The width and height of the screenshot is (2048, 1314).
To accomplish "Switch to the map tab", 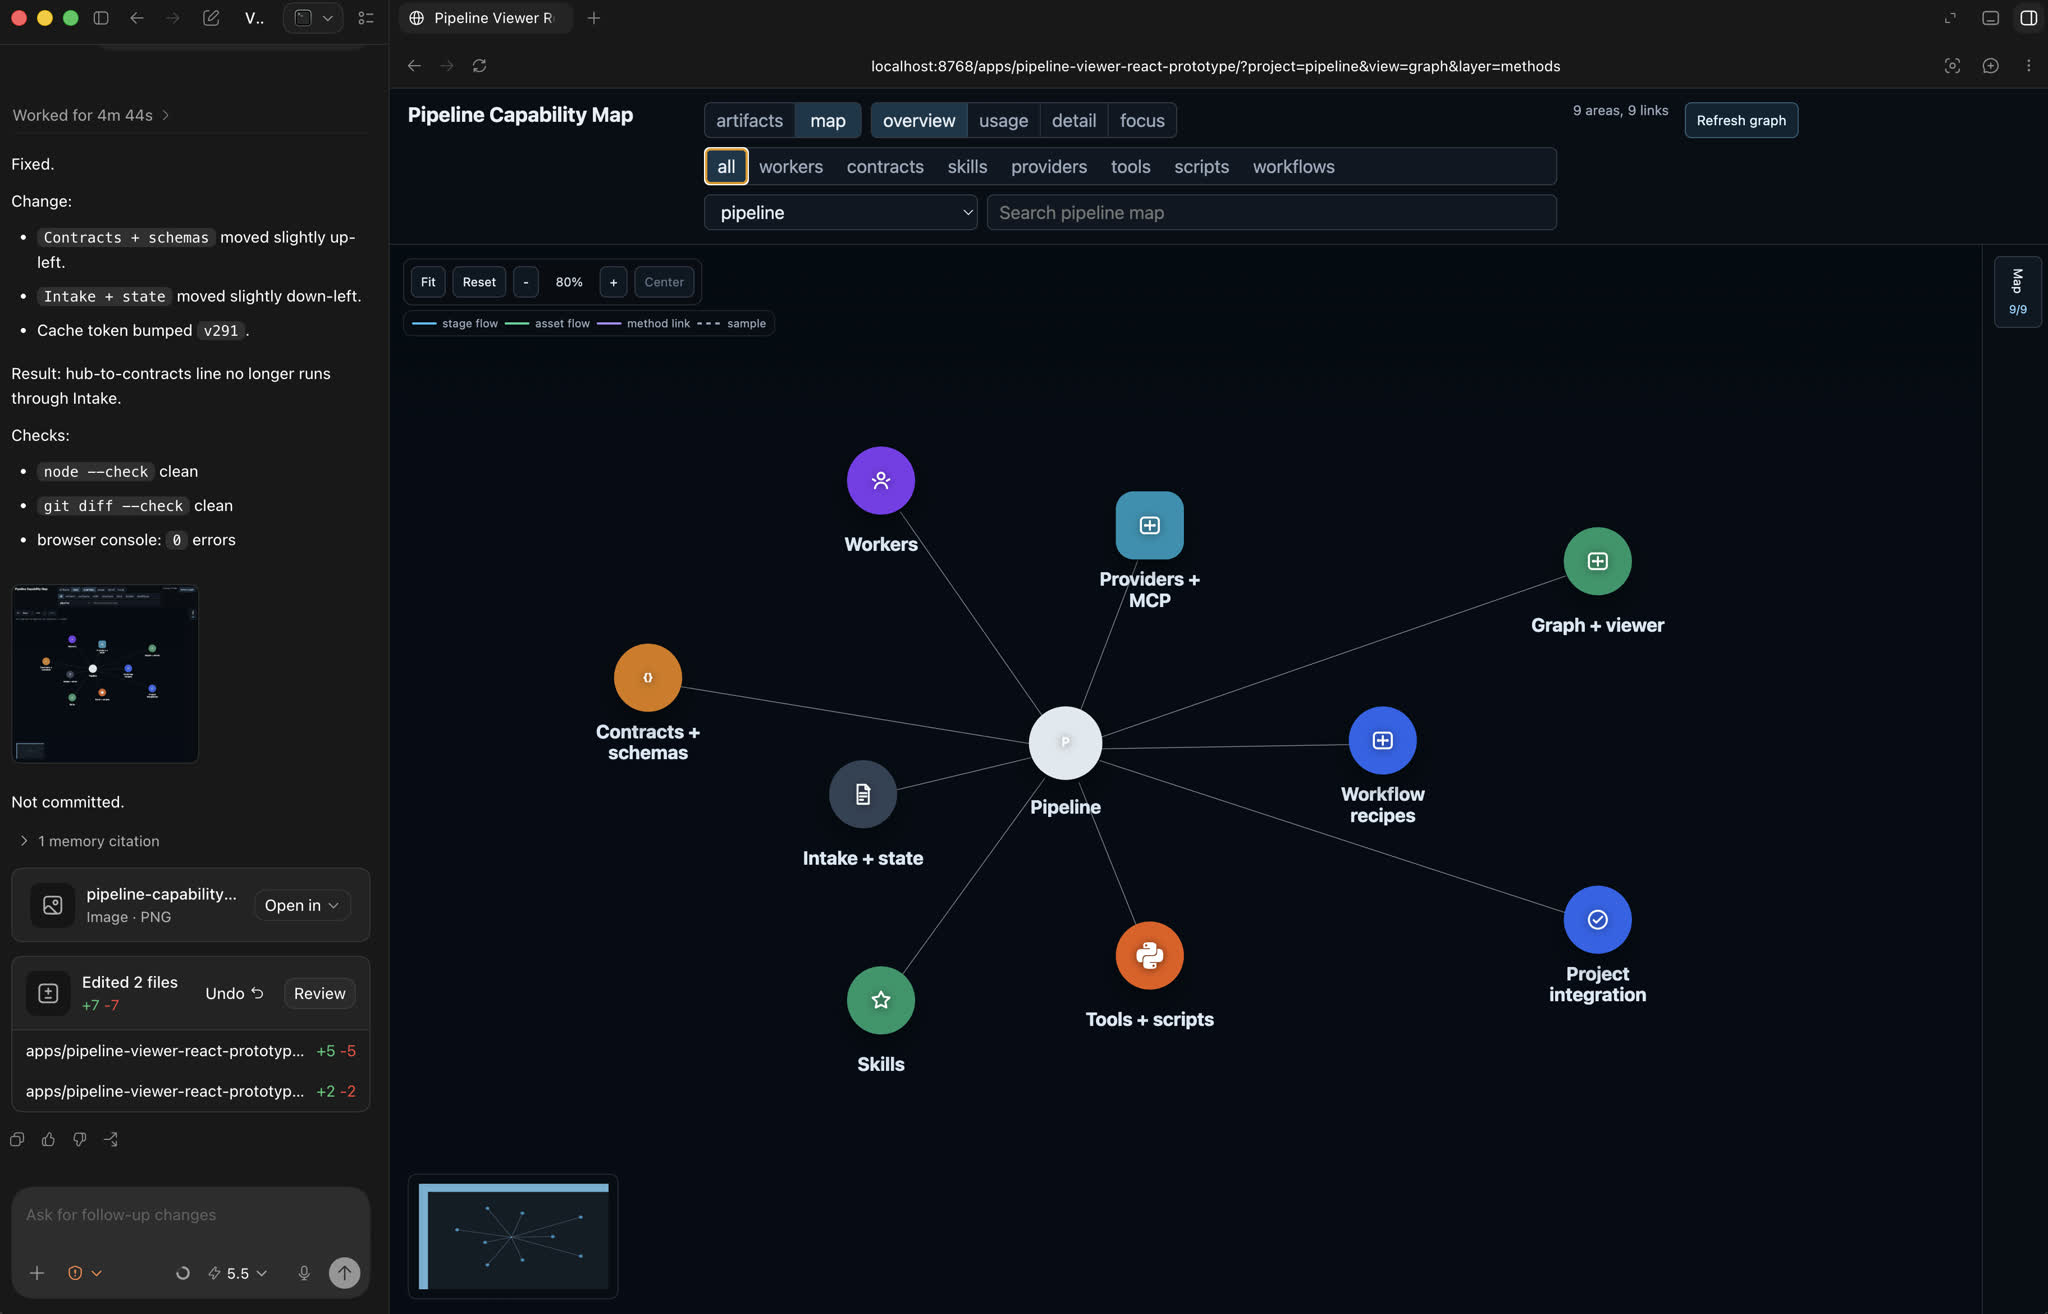I will [827, 120].
